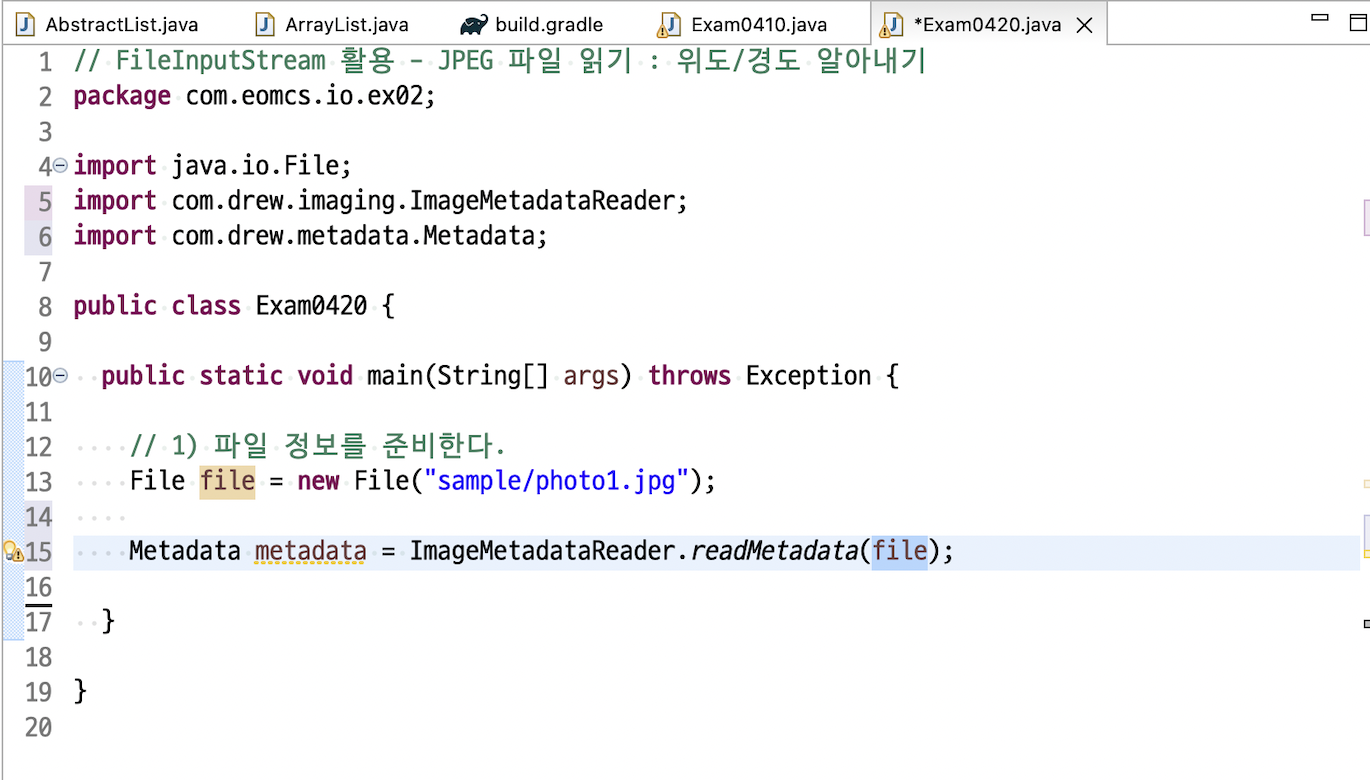Click 'Exception' in method signature

pyautogui.click(x=808, y=376)
